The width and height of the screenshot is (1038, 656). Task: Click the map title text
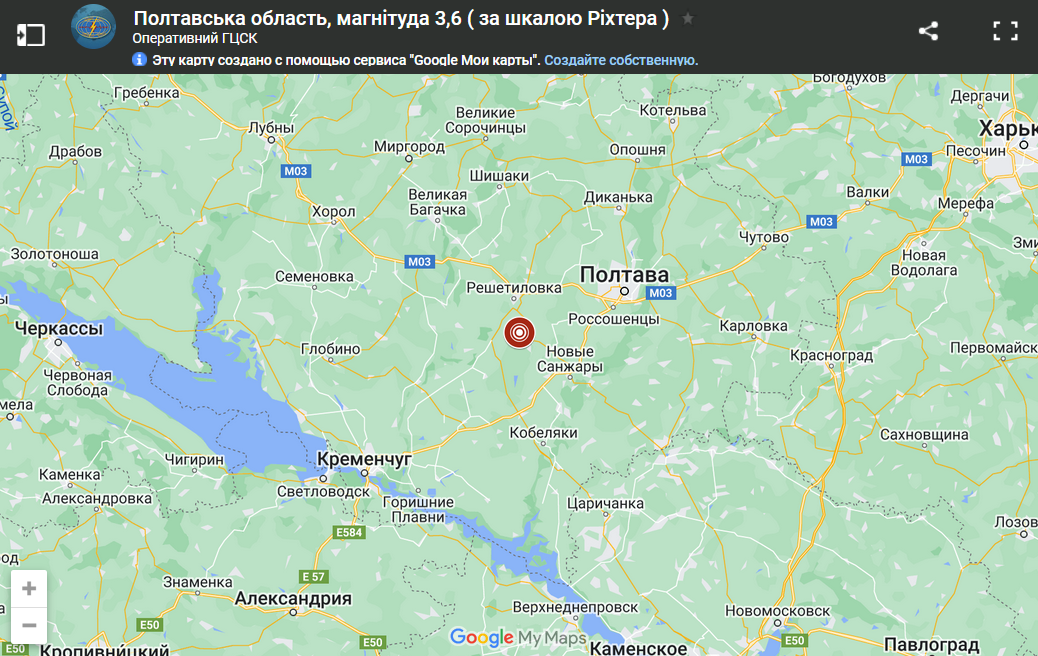coord(401,19)
